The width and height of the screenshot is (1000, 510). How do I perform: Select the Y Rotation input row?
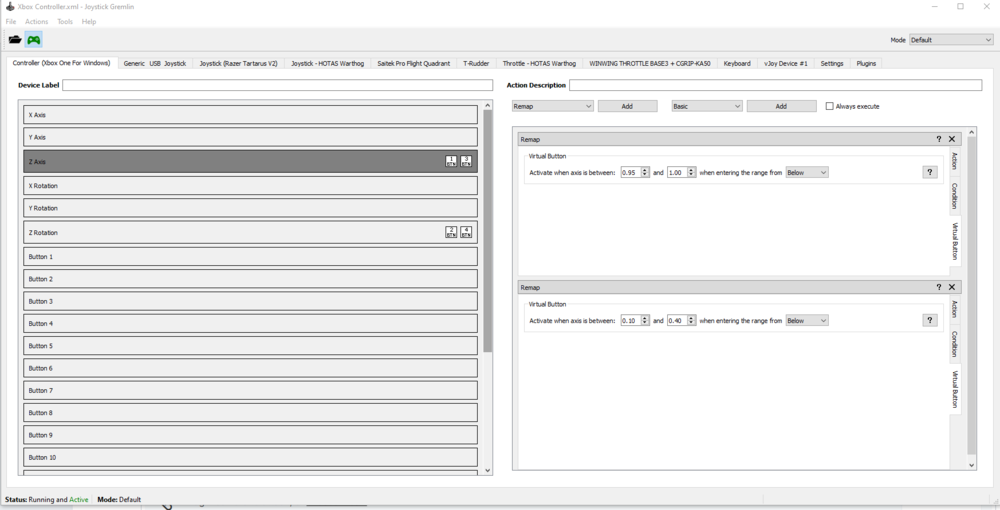(251, 208)
